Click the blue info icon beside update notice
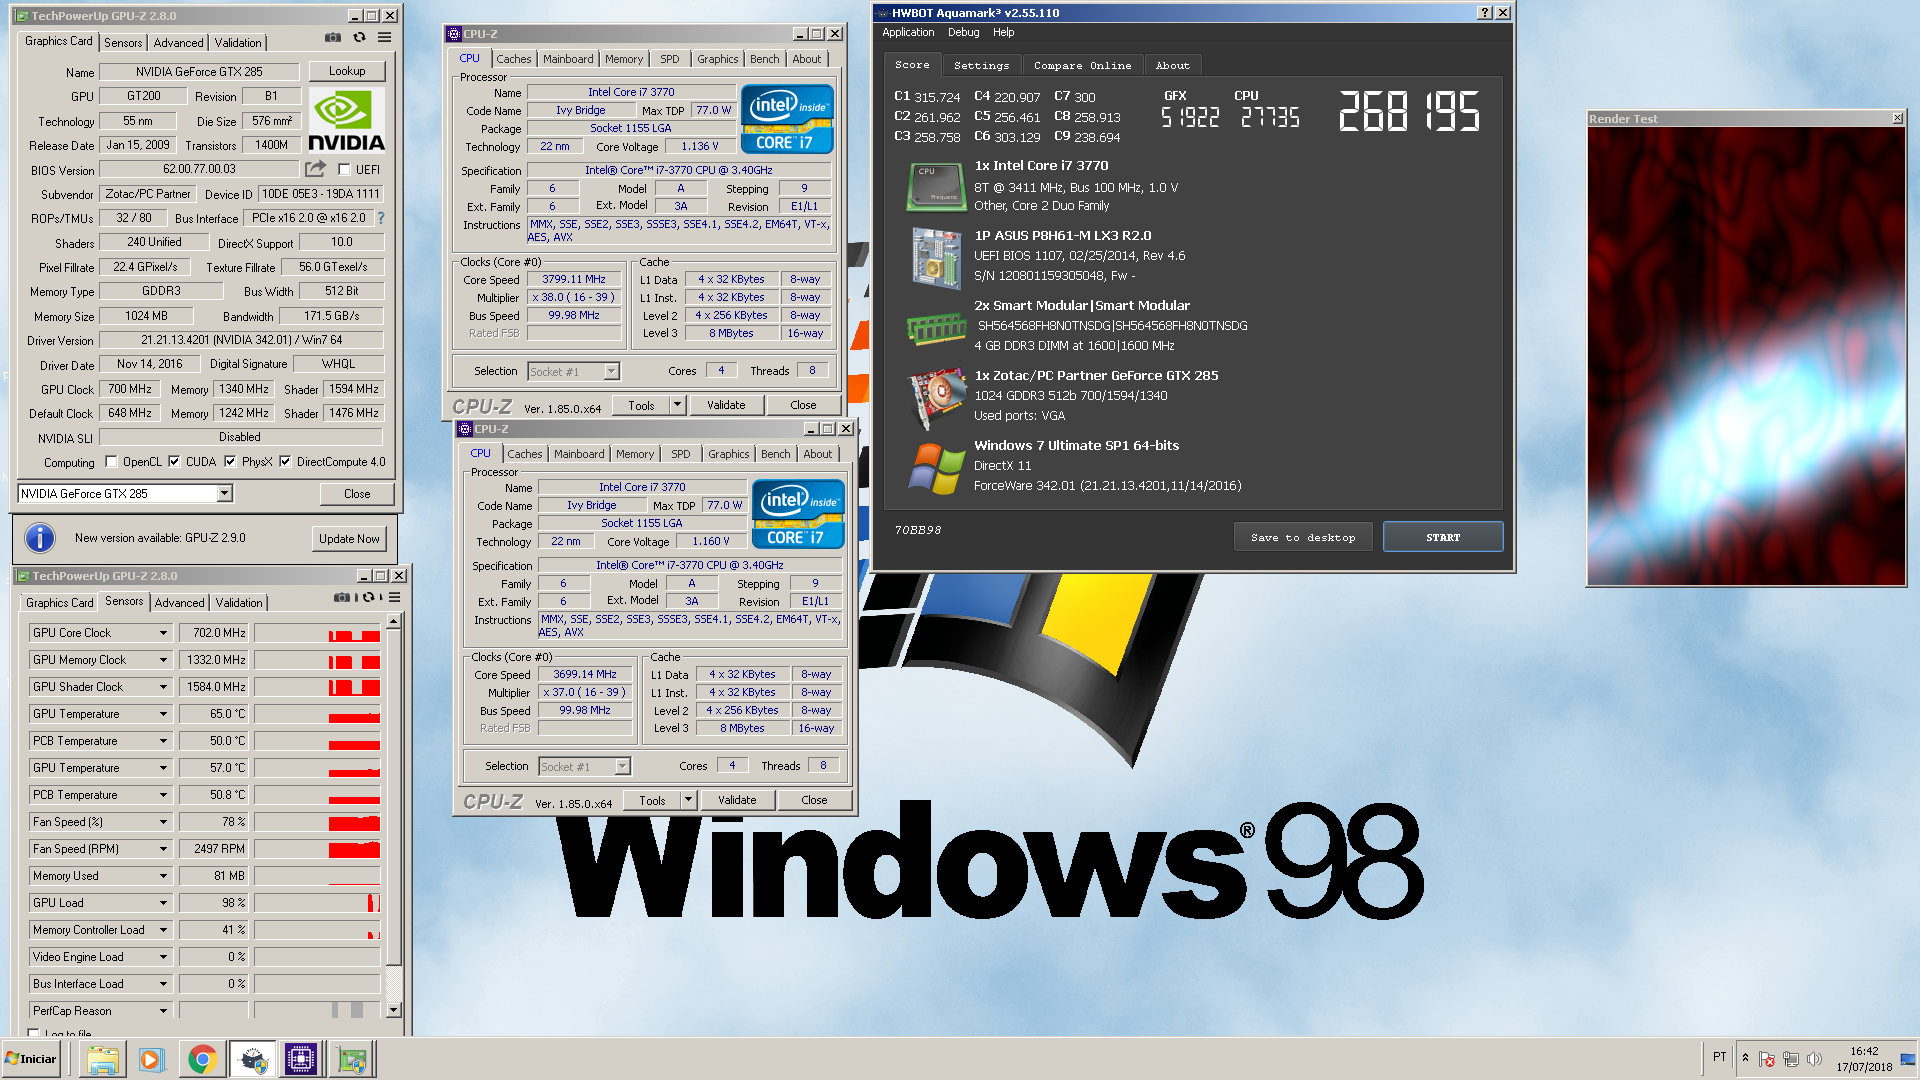Image resolution: width=1920 pixels, height=1080 pixels. [39, 538]
